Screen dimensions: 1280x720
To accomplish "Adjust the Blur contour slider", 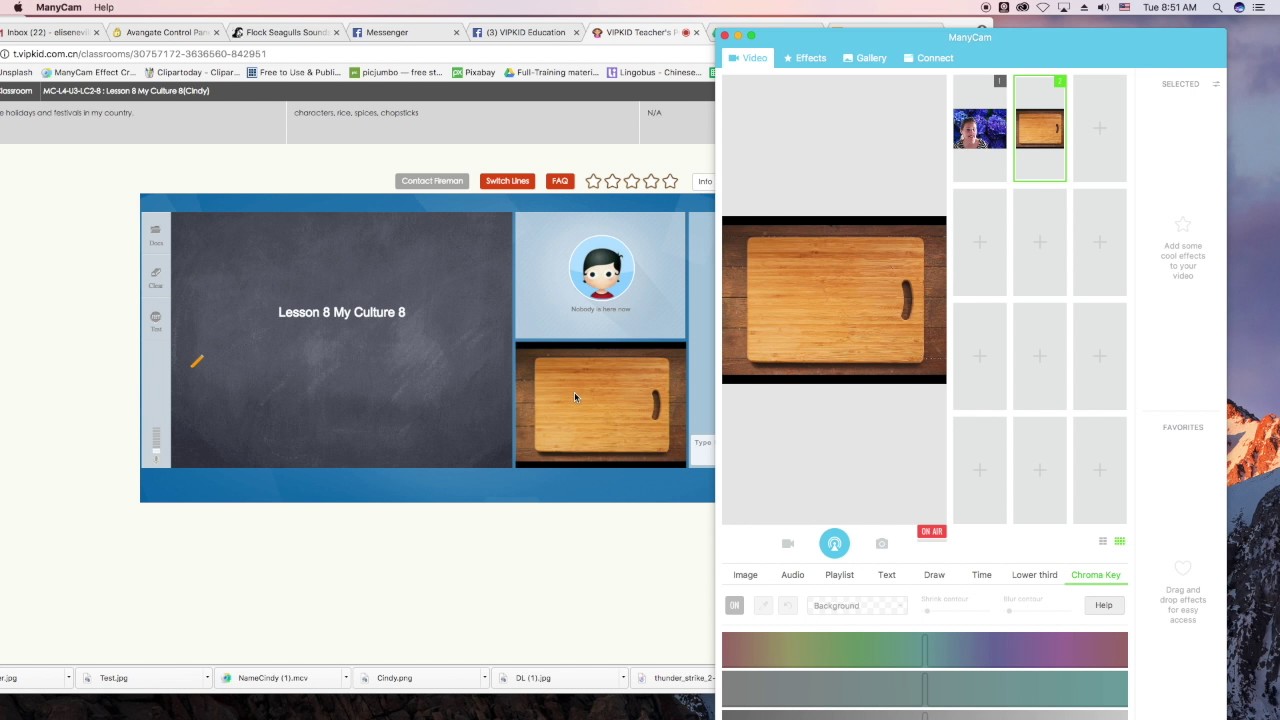I will pyautogui.click(x=1036, y=610).
